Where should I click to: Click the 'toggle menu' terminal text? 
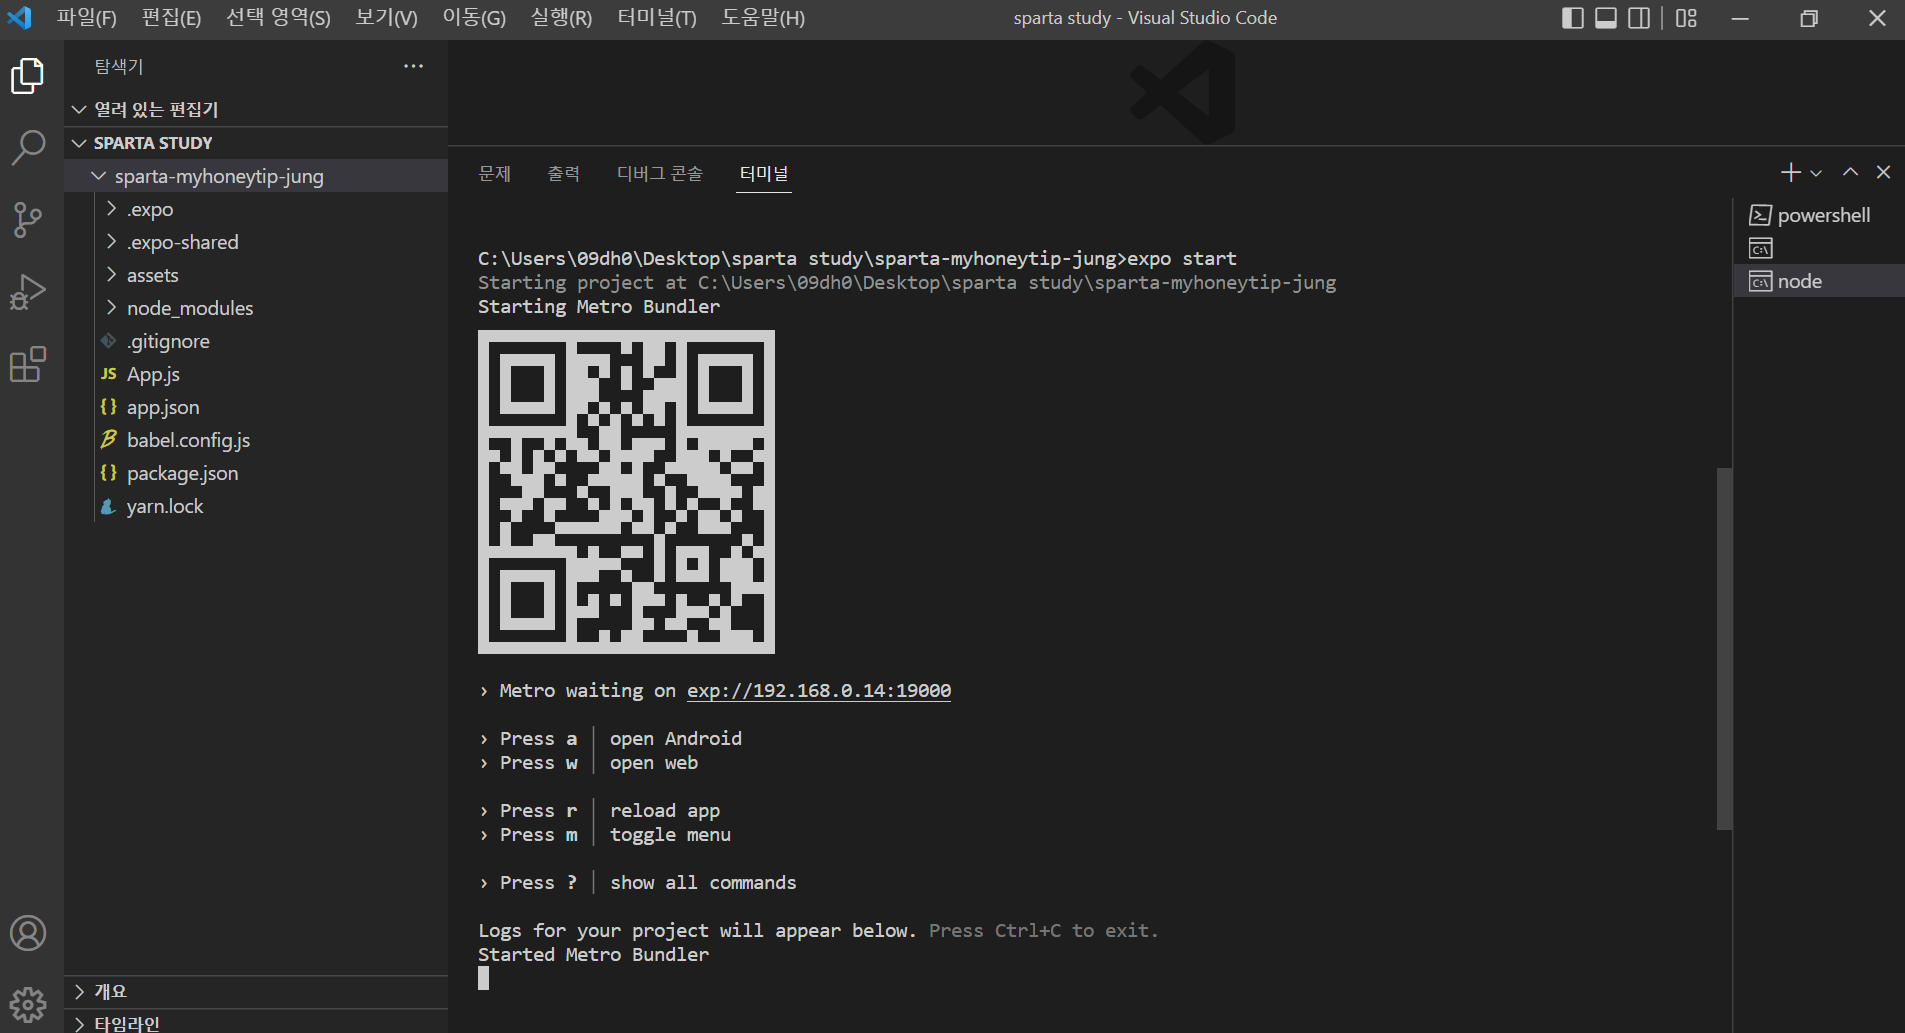coord(670,835)
